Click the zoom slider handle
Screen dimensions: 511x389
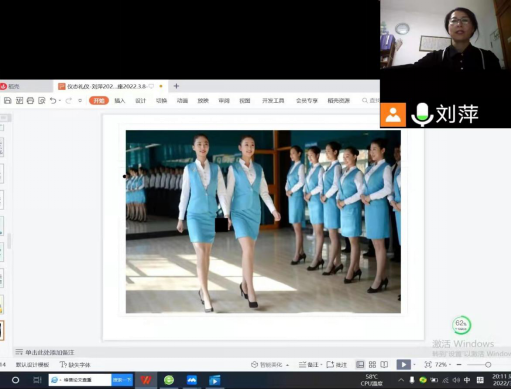[x=488, y=365]
